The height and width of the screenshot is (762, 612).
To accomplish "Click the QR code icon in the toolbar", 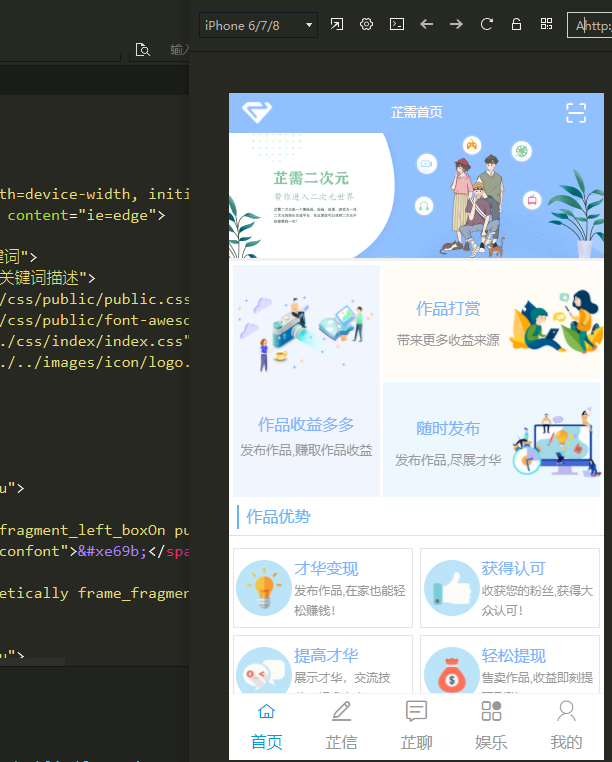I will point(546,24).
